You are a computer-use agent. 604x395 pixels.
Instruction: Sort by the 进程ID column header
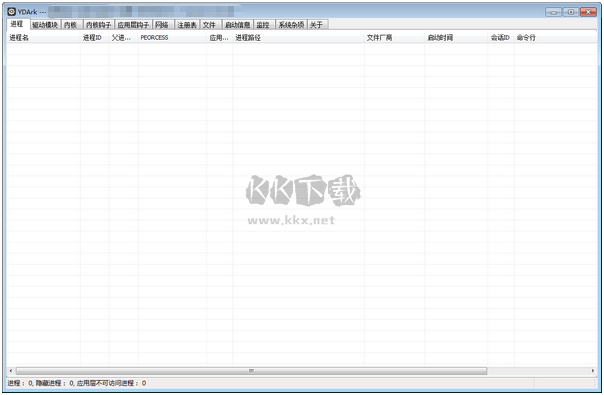[95, 38]
